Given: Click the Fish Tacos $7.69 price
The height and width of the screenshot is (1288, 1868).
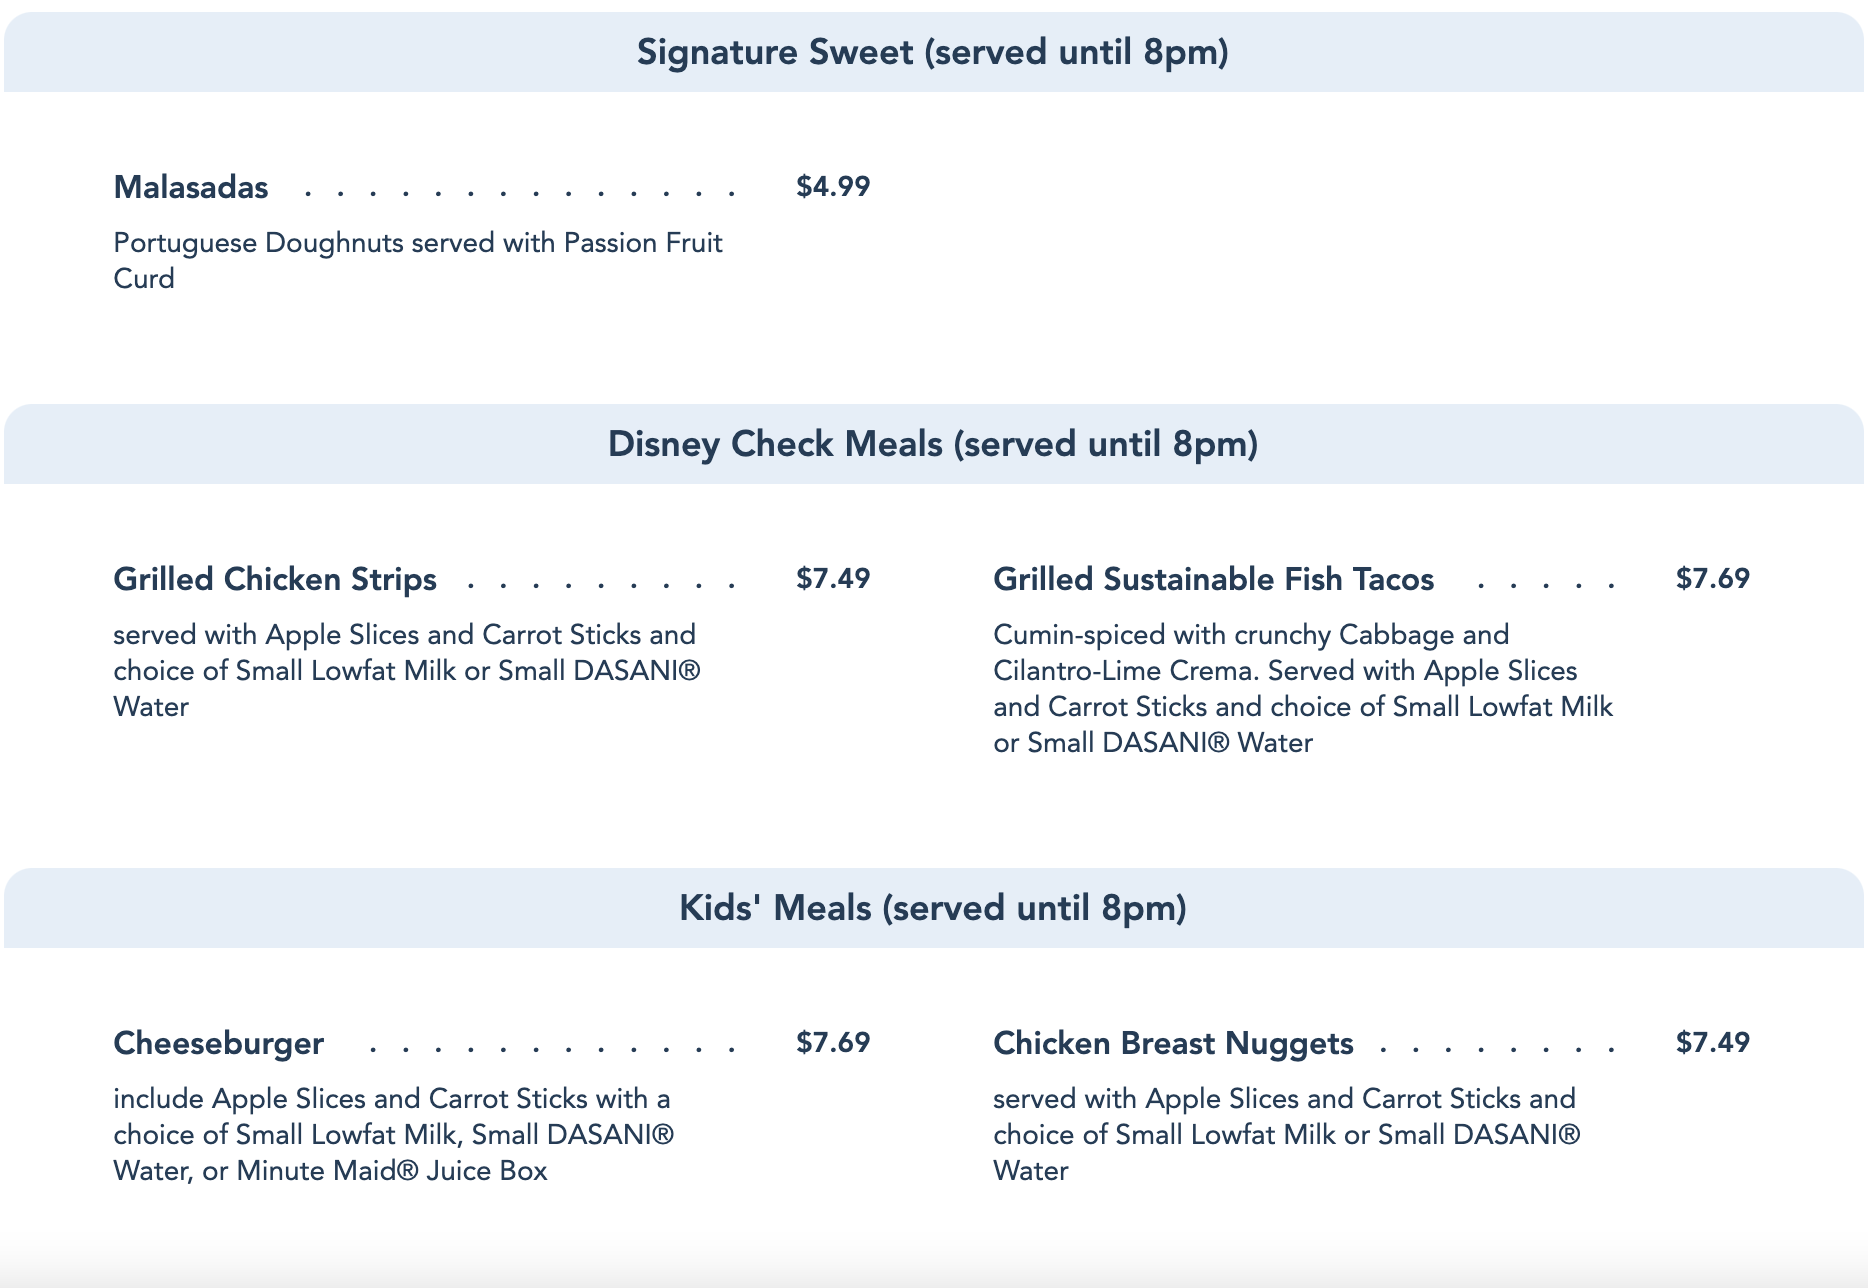Looking at the screenshot, I should [1713, 578].
